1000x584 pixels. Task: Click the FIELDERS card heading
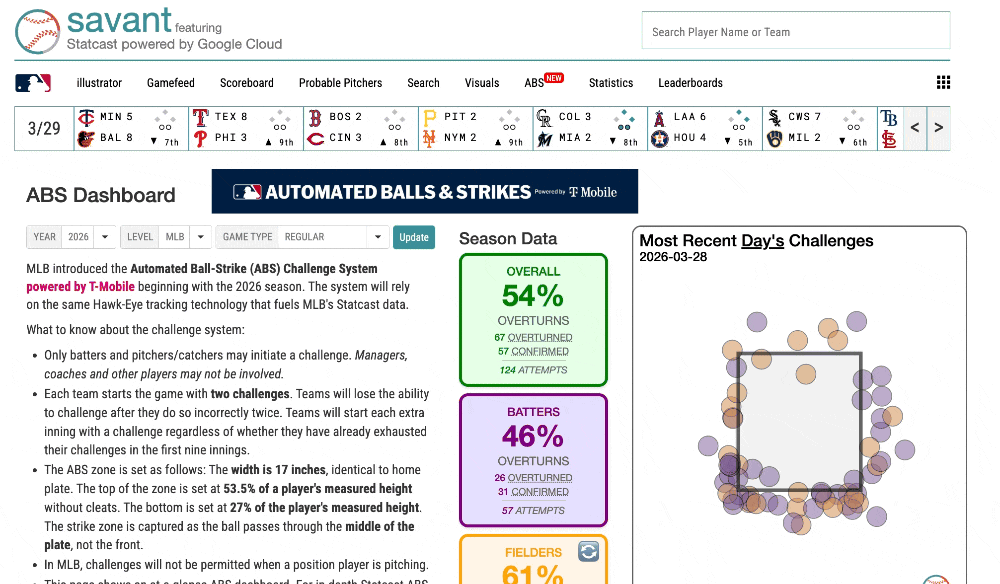click(x=533, y=553)
